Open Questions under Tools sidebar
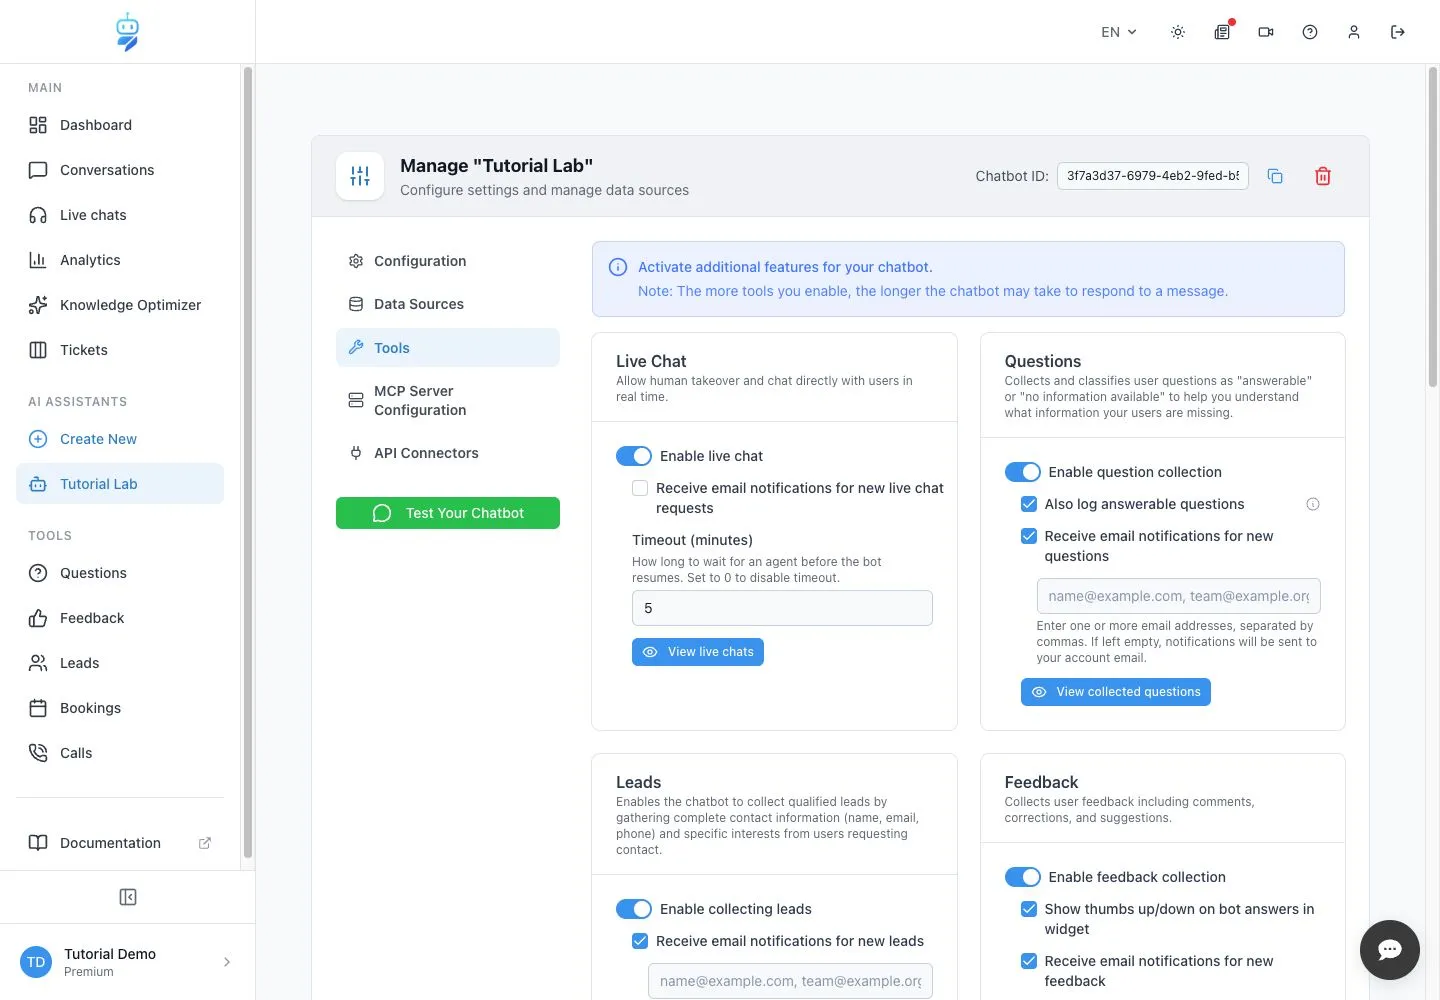Image resolution: width=1440 pixels, height=1000 pixels. [x=120, y=573]
